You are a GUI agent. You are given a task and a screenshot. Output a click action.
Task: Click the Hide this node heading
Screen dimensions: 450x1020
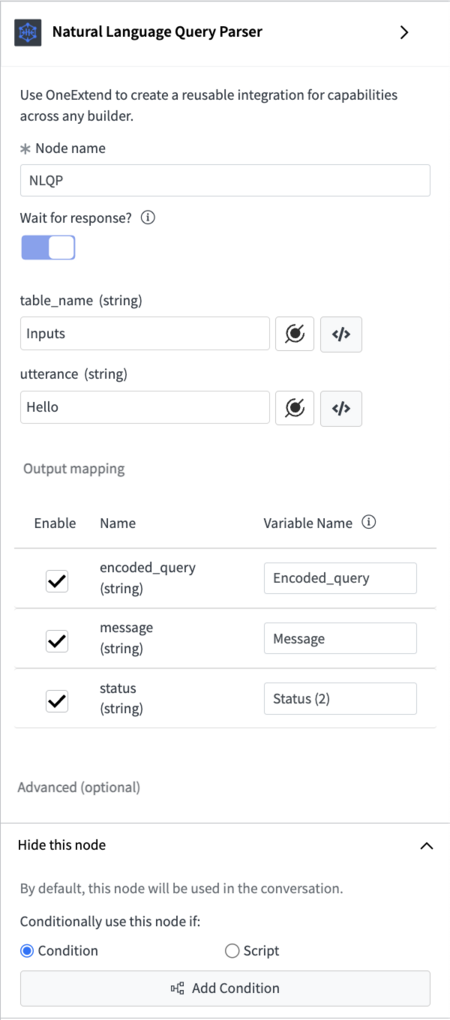point(62,845)
